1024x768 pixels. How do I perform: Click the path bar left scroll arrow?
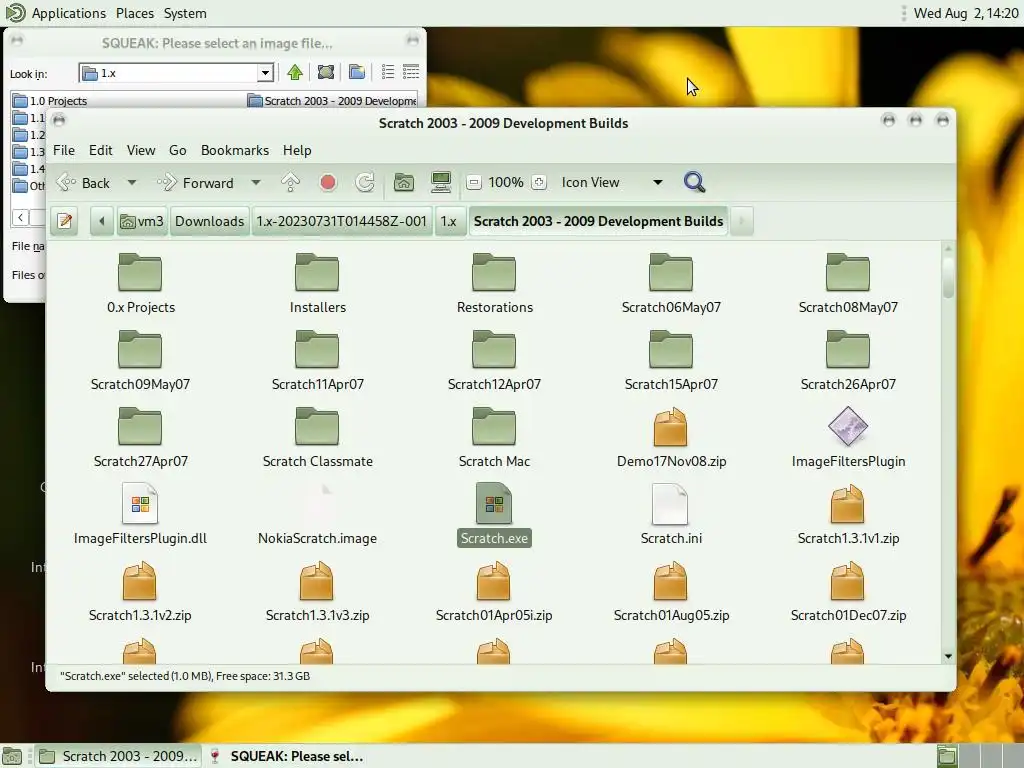click(x=102, y=221)
